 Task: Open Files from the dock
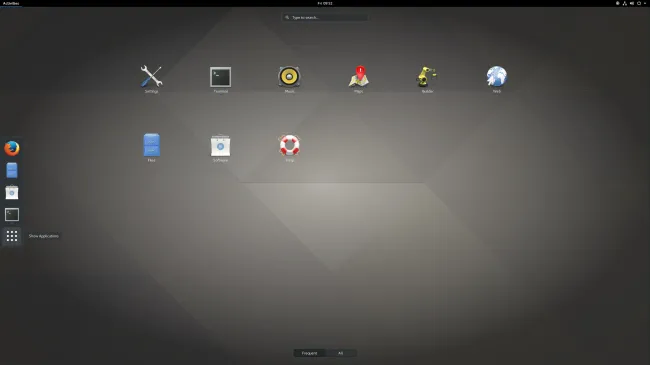[12, 170]
